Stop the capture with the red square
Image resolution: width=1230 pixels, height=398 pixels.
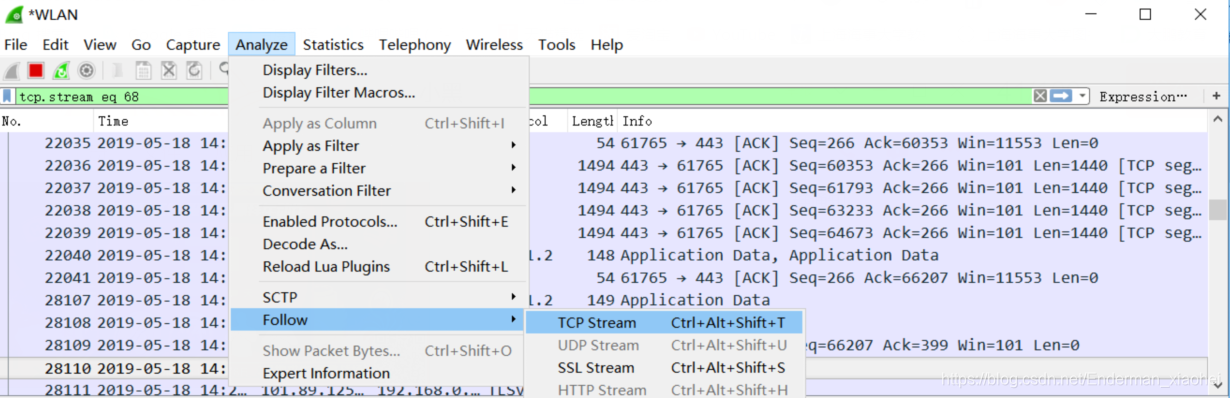(36, 70)
